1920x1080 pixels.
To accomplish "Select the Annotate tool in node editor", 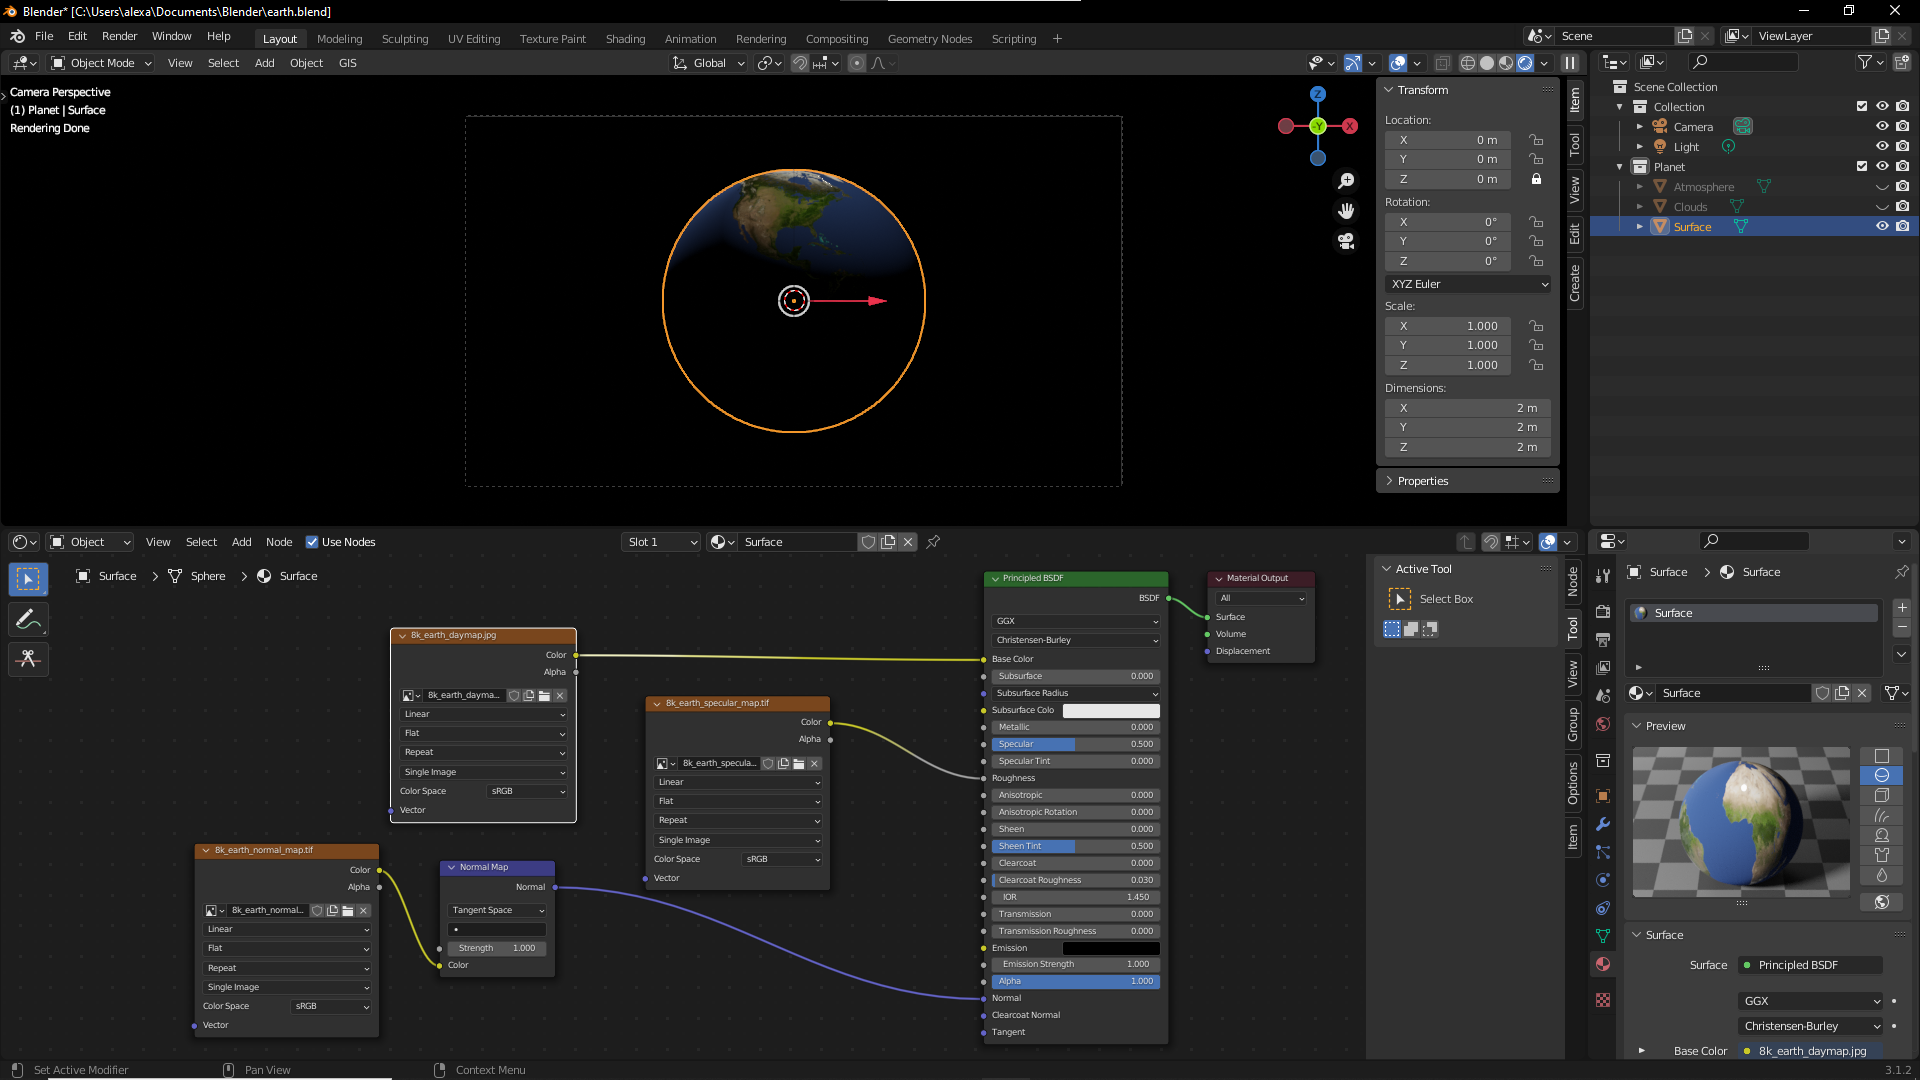I will (x=28, y=620).
